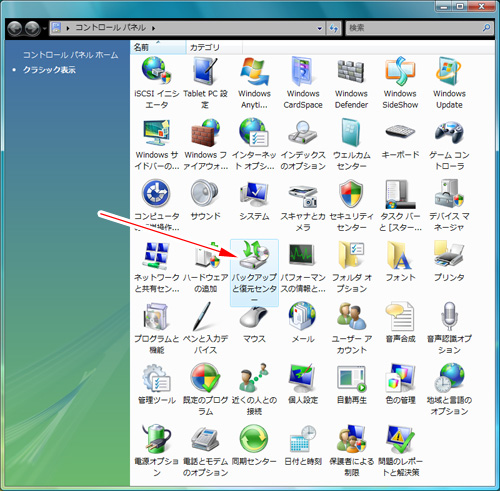Open キーボード settings icon
Image resolution: width=500 pixels, height=491 pixels.
coord(400,132)
